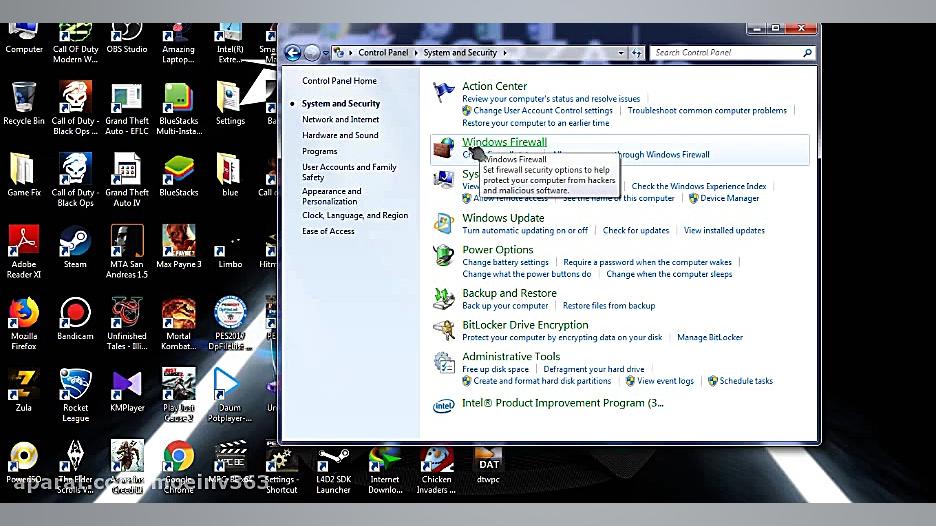936x526 pixels.
Task: Open Clock, Language, and Region category
Action: (x=355, y=216)
